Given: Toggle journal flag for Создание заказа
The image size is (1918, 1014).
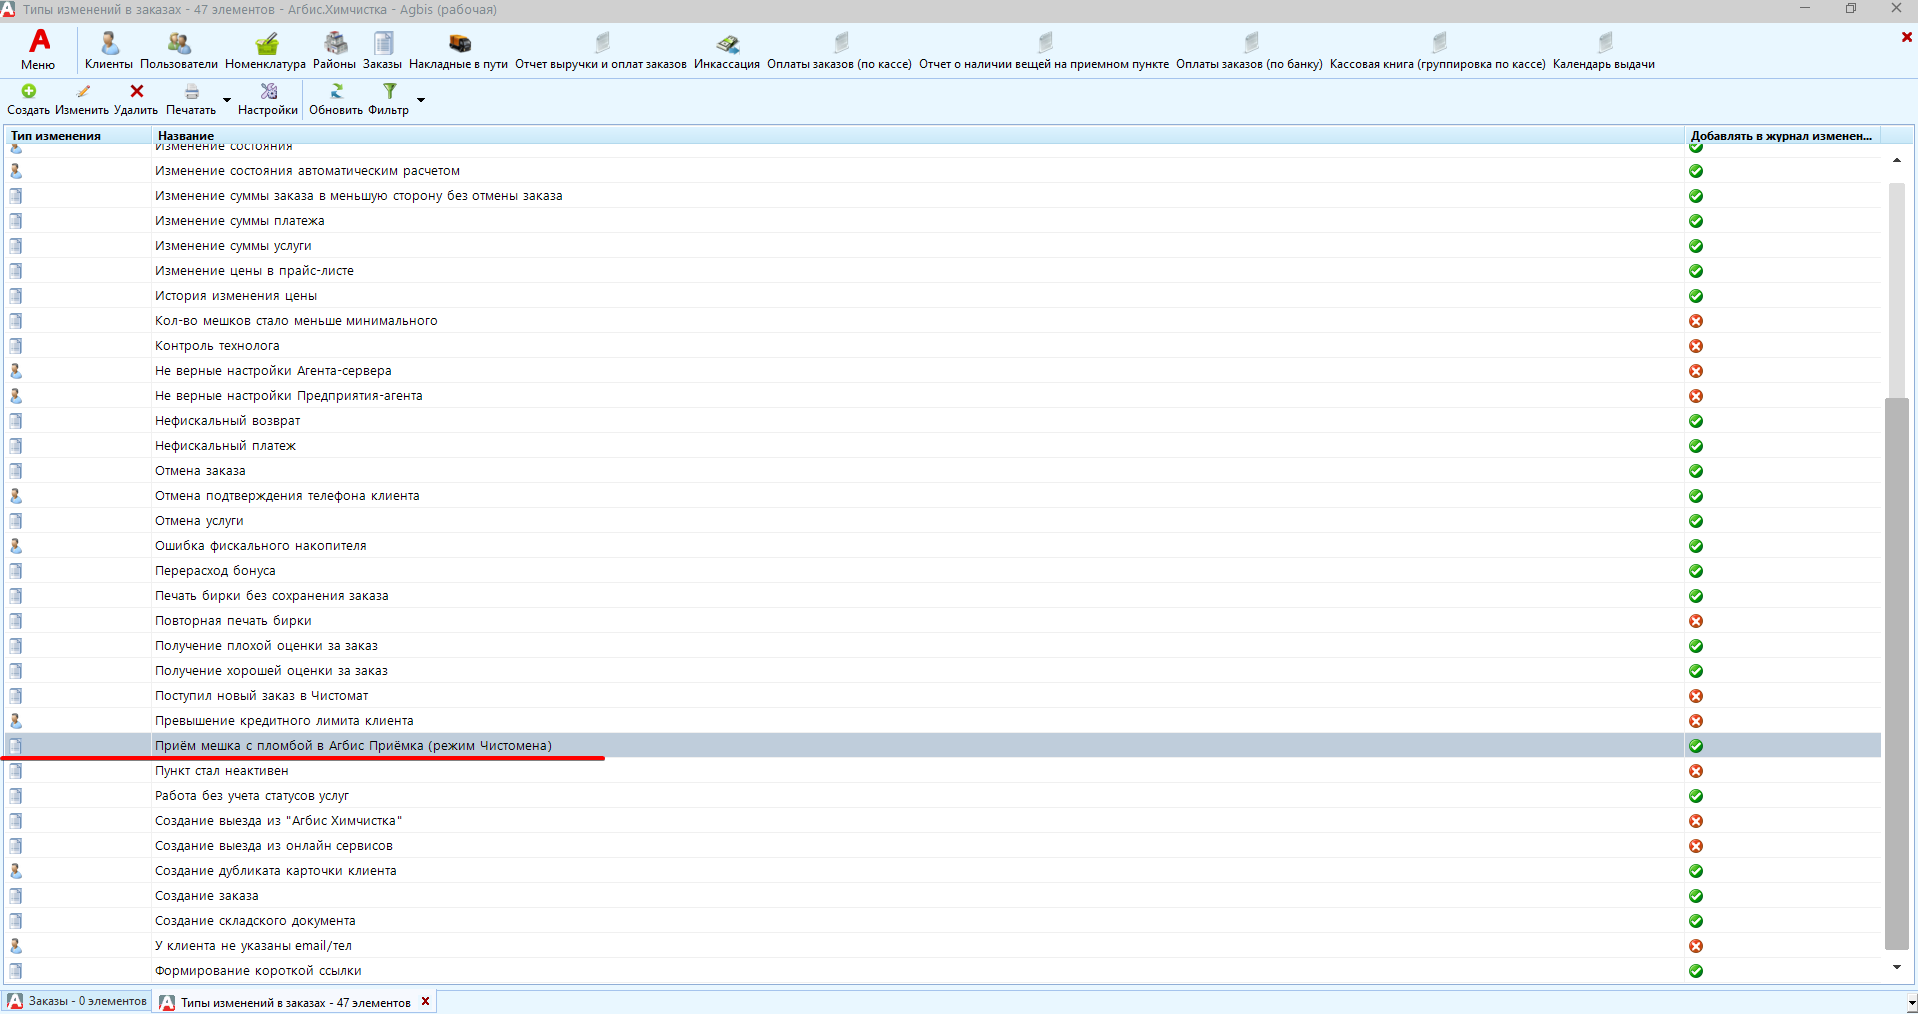Looking at the screenshot, I should pyautogui.click(x=1696, y=896).
